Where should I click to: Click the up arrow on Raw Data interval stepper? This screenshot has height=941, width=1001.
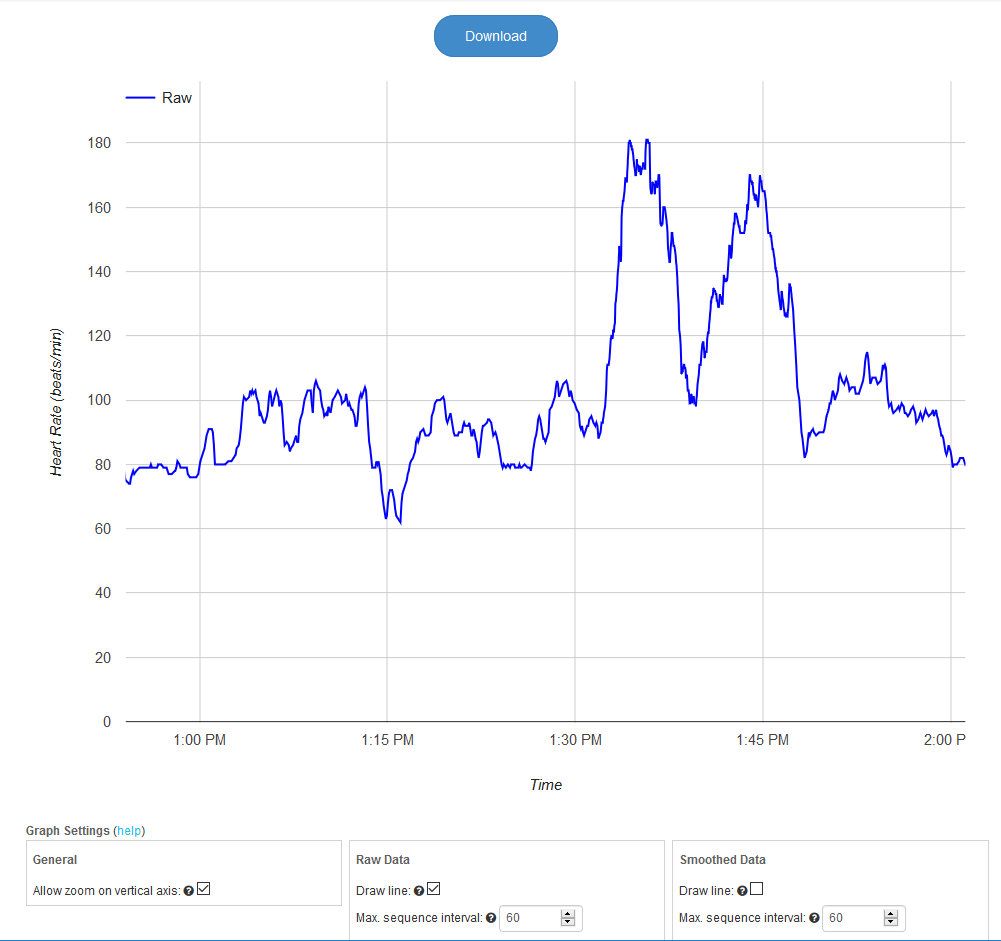(x=568, y=912)
